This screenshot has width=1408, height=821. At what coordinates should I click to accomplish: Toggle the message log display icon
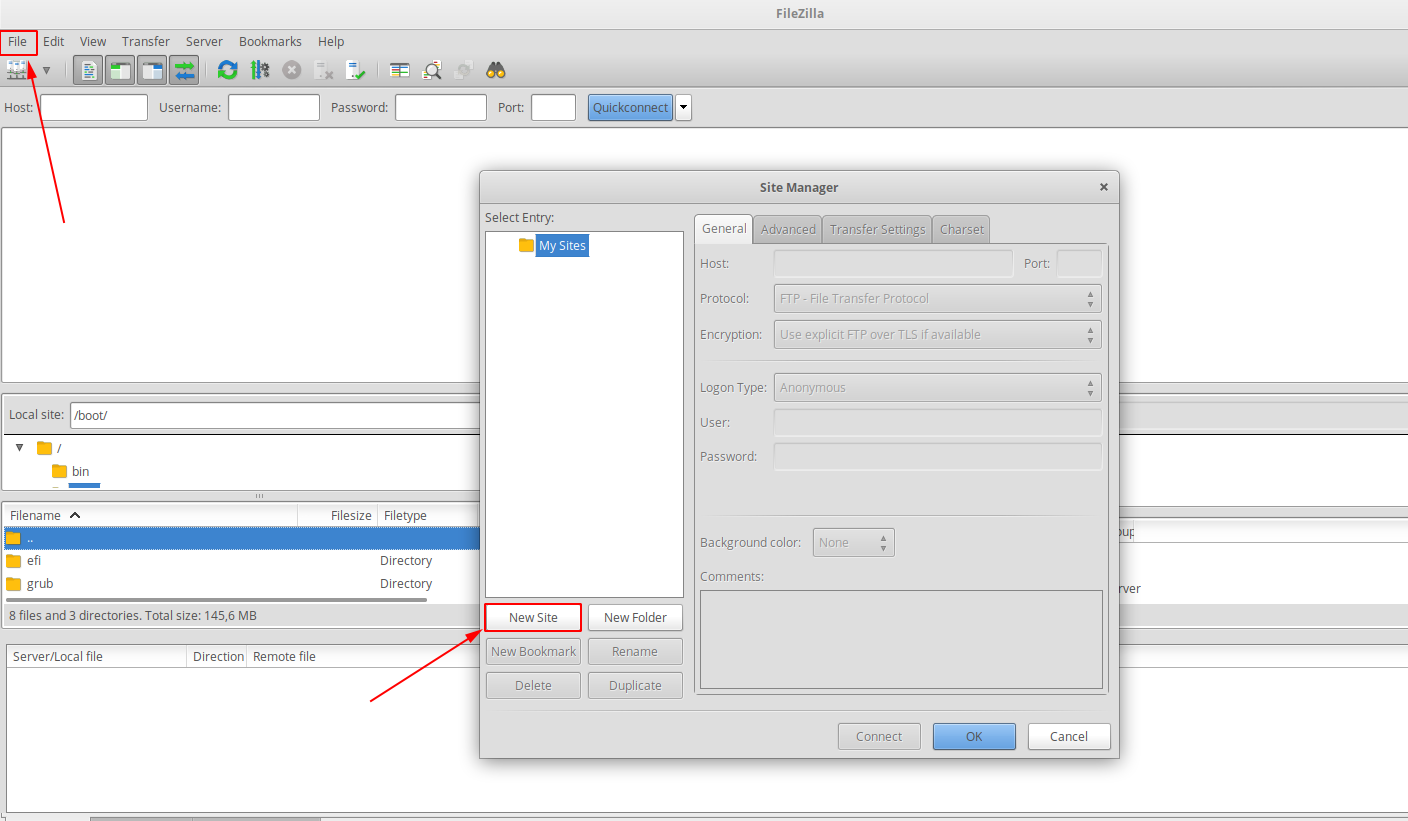click(88, 70)
